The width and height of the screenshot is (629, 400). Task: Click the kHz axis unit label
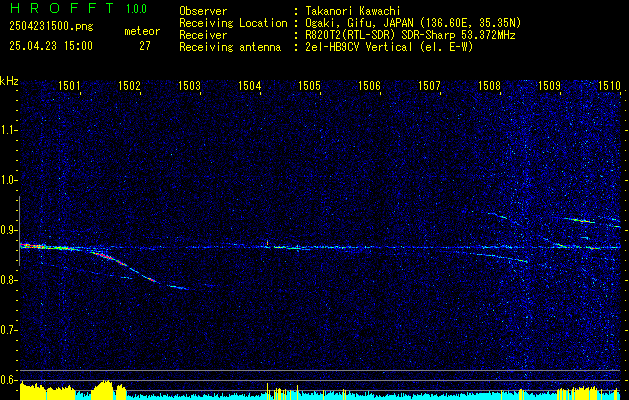coord(9,81)
